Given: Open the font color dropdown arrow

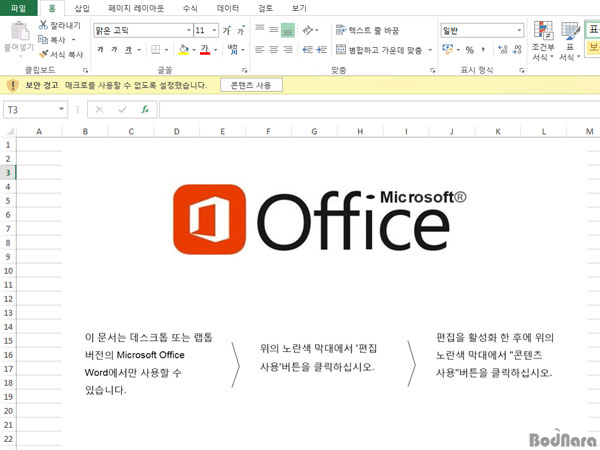Looking at the screenshot, I should (x=216, y=50).
